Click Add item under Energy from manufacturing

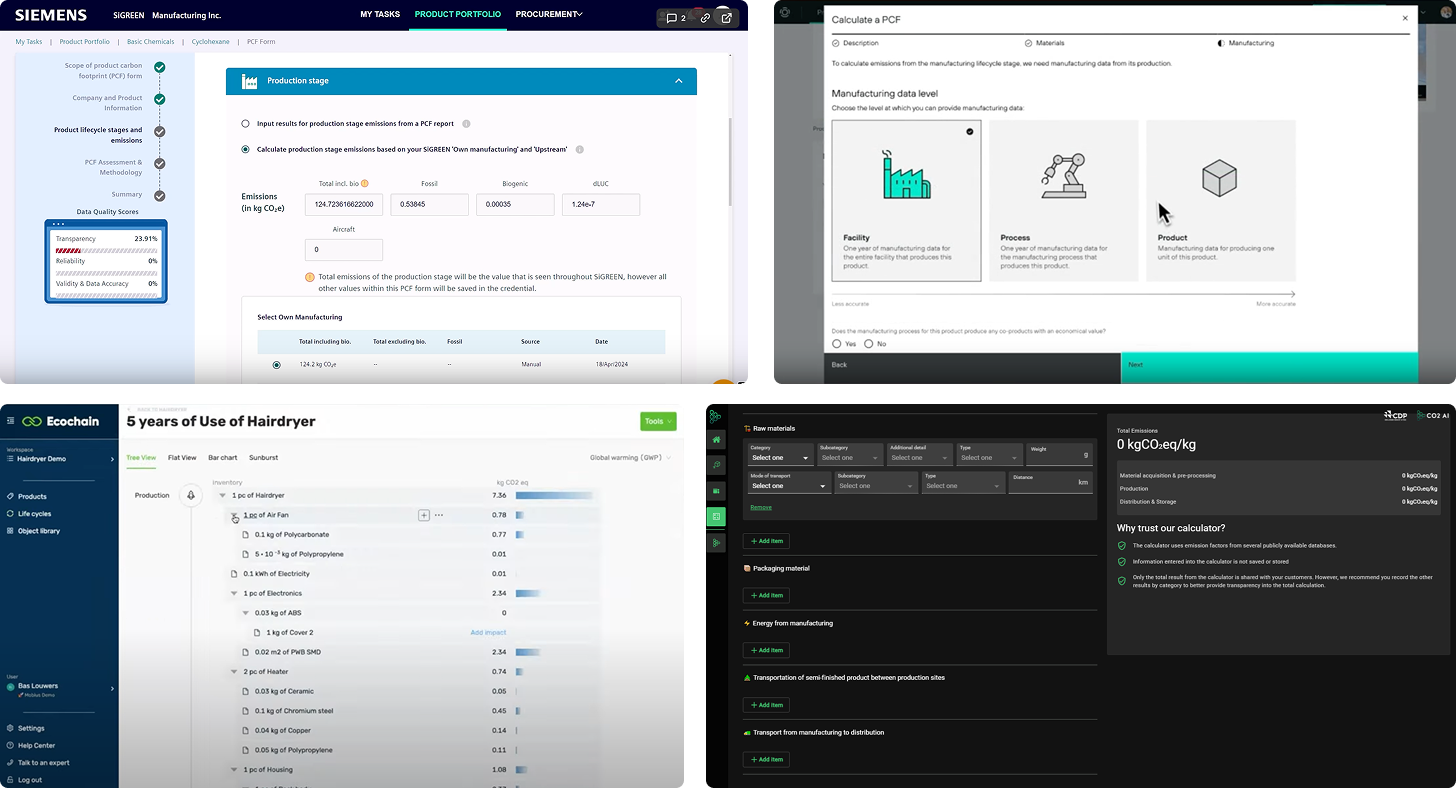766,650
